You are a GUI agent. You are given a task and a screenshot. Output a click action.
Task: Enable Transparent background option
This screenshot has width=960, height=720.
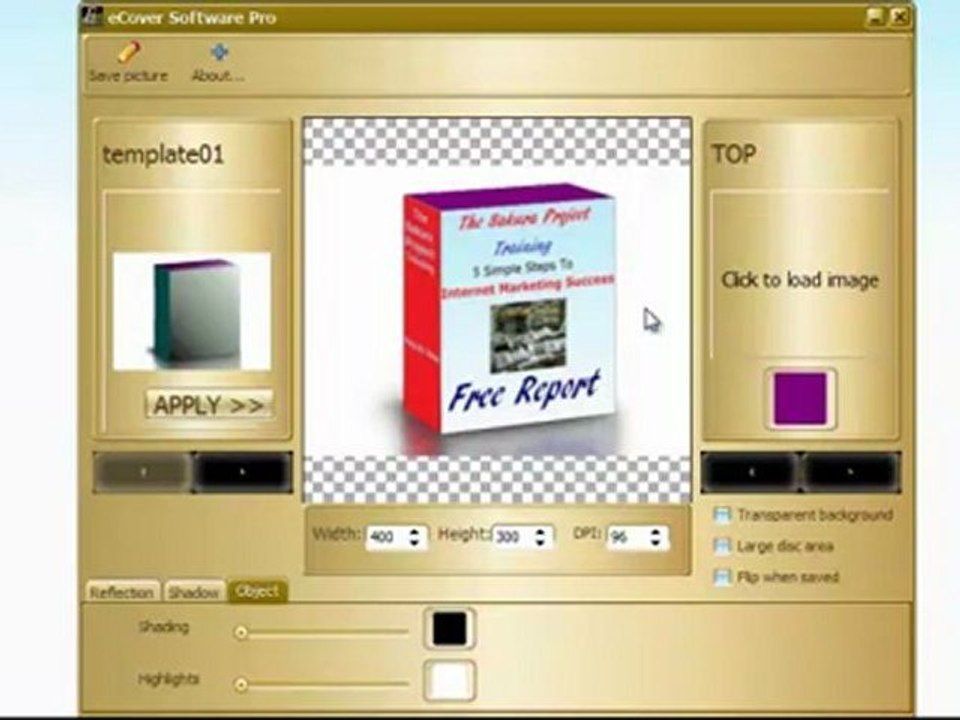(722, 514)
